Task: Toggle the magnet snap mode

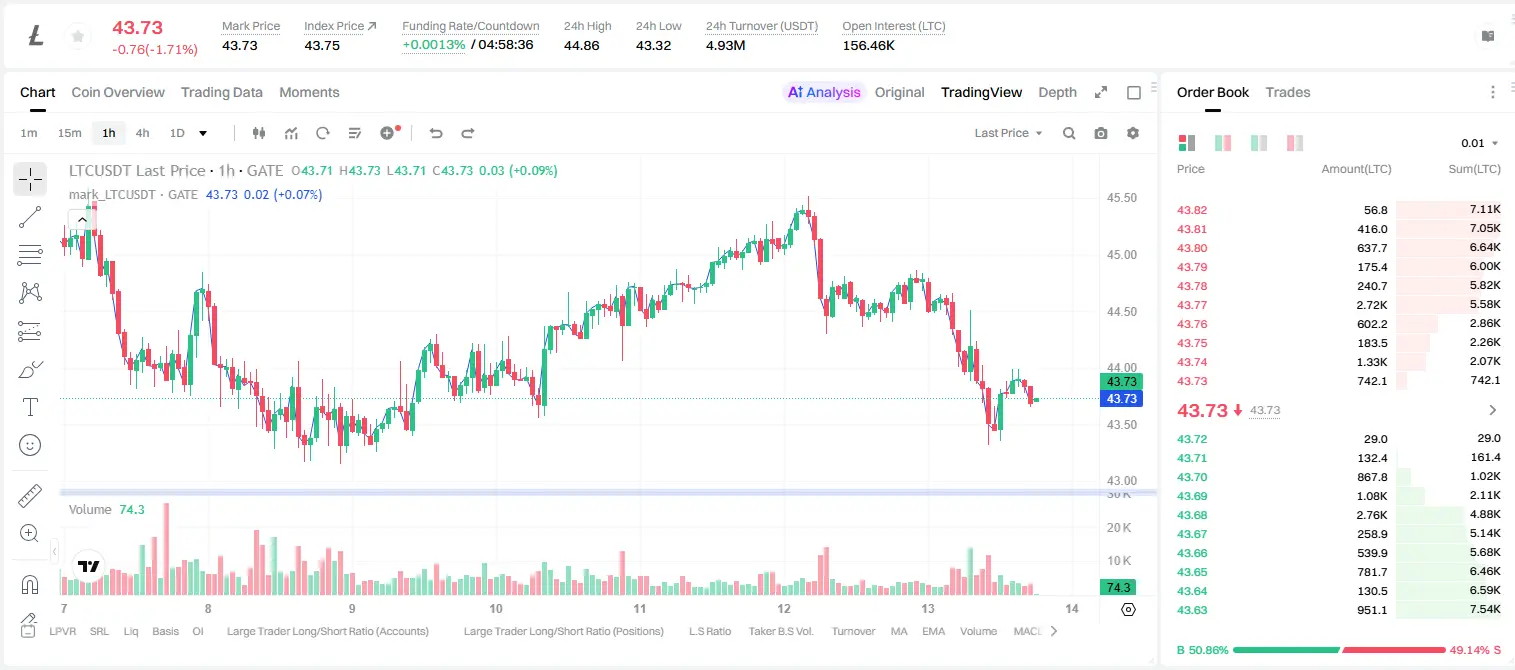Action: 30,584
